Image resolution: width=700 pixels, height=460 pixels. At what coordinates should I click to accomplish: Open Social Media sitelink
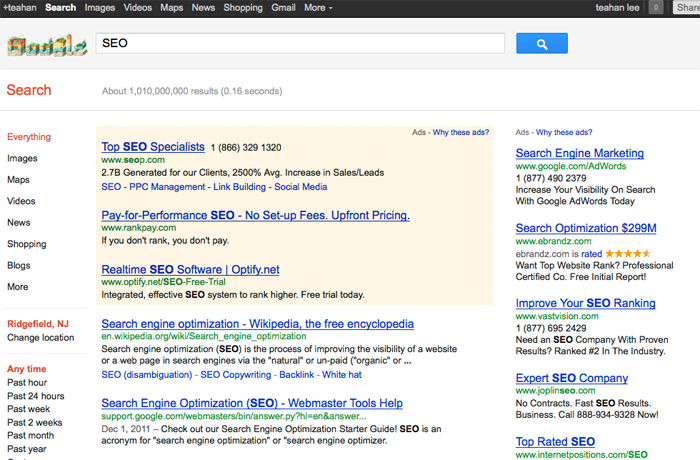300,187
